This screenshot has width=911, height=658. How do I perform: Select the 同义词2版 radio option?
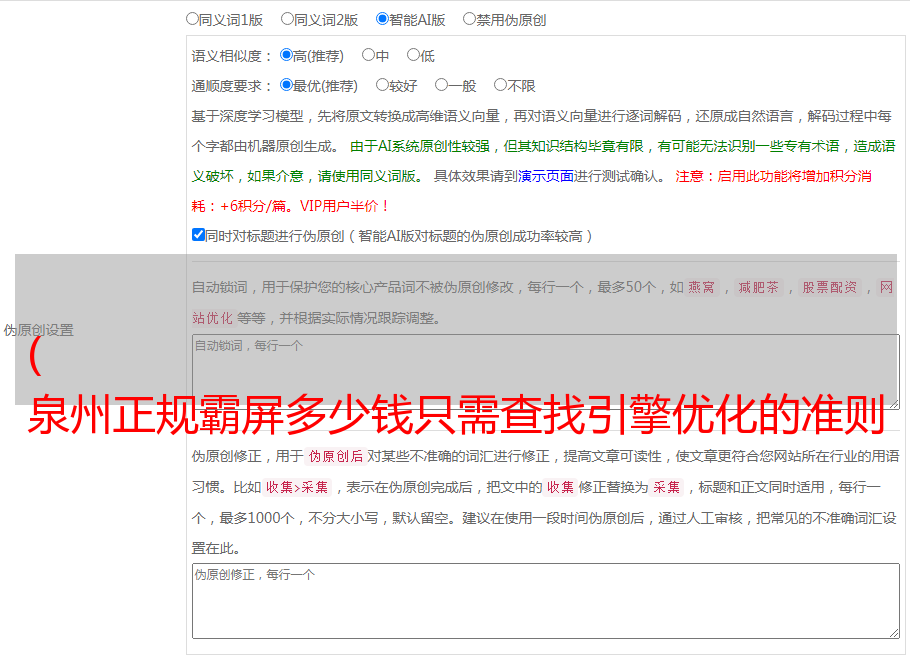[287, 19]
